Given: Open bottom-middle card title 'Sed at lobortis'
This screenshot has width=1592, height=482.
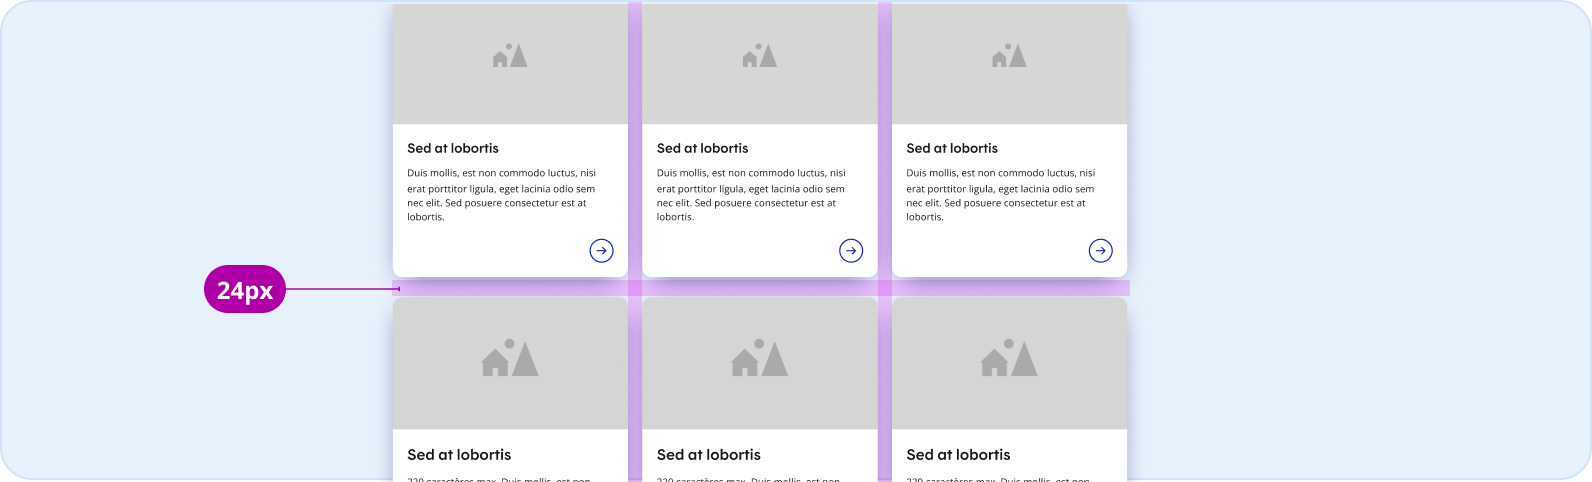Looking at the screenshot, I should [709, 455].
